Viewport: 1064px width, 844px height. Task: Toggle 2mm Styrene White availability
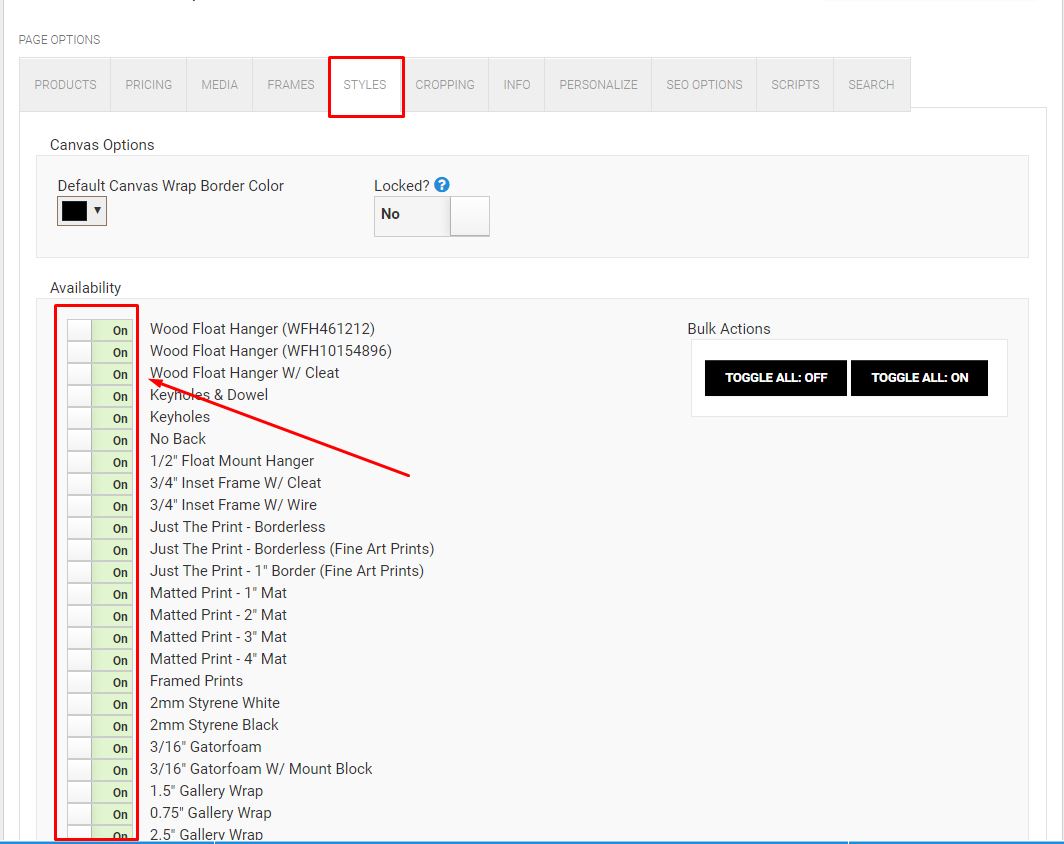100,704
